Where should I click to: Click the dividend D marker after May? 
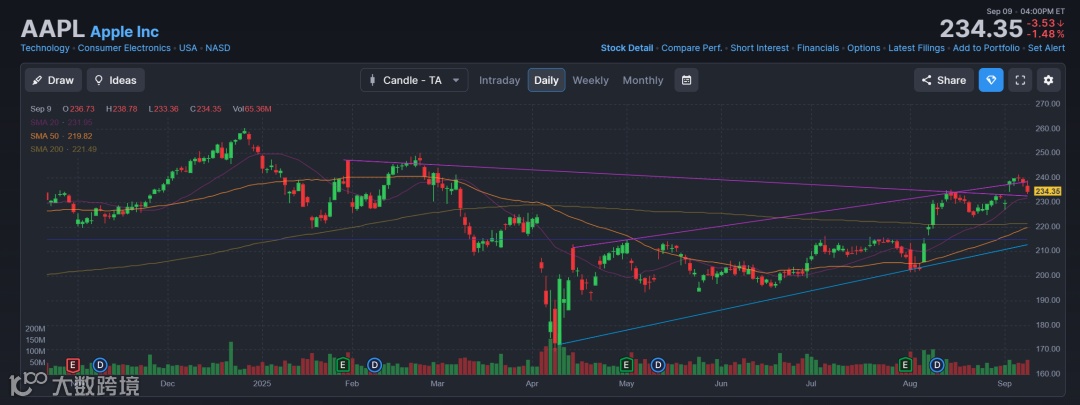click(658, 364)
